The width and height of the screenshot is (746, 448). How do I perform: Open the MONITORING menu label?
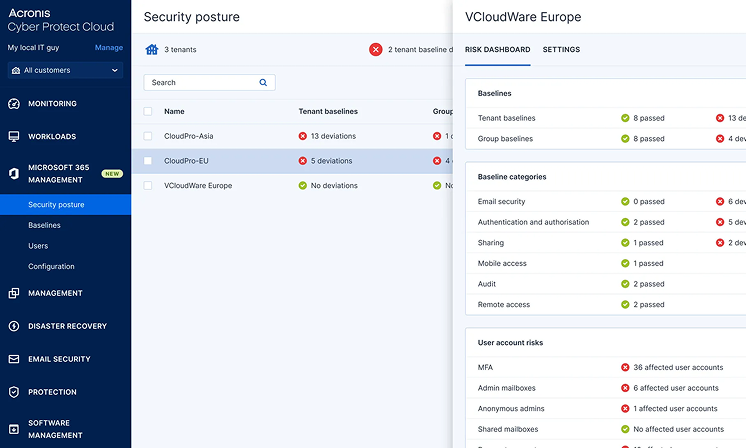52,104
